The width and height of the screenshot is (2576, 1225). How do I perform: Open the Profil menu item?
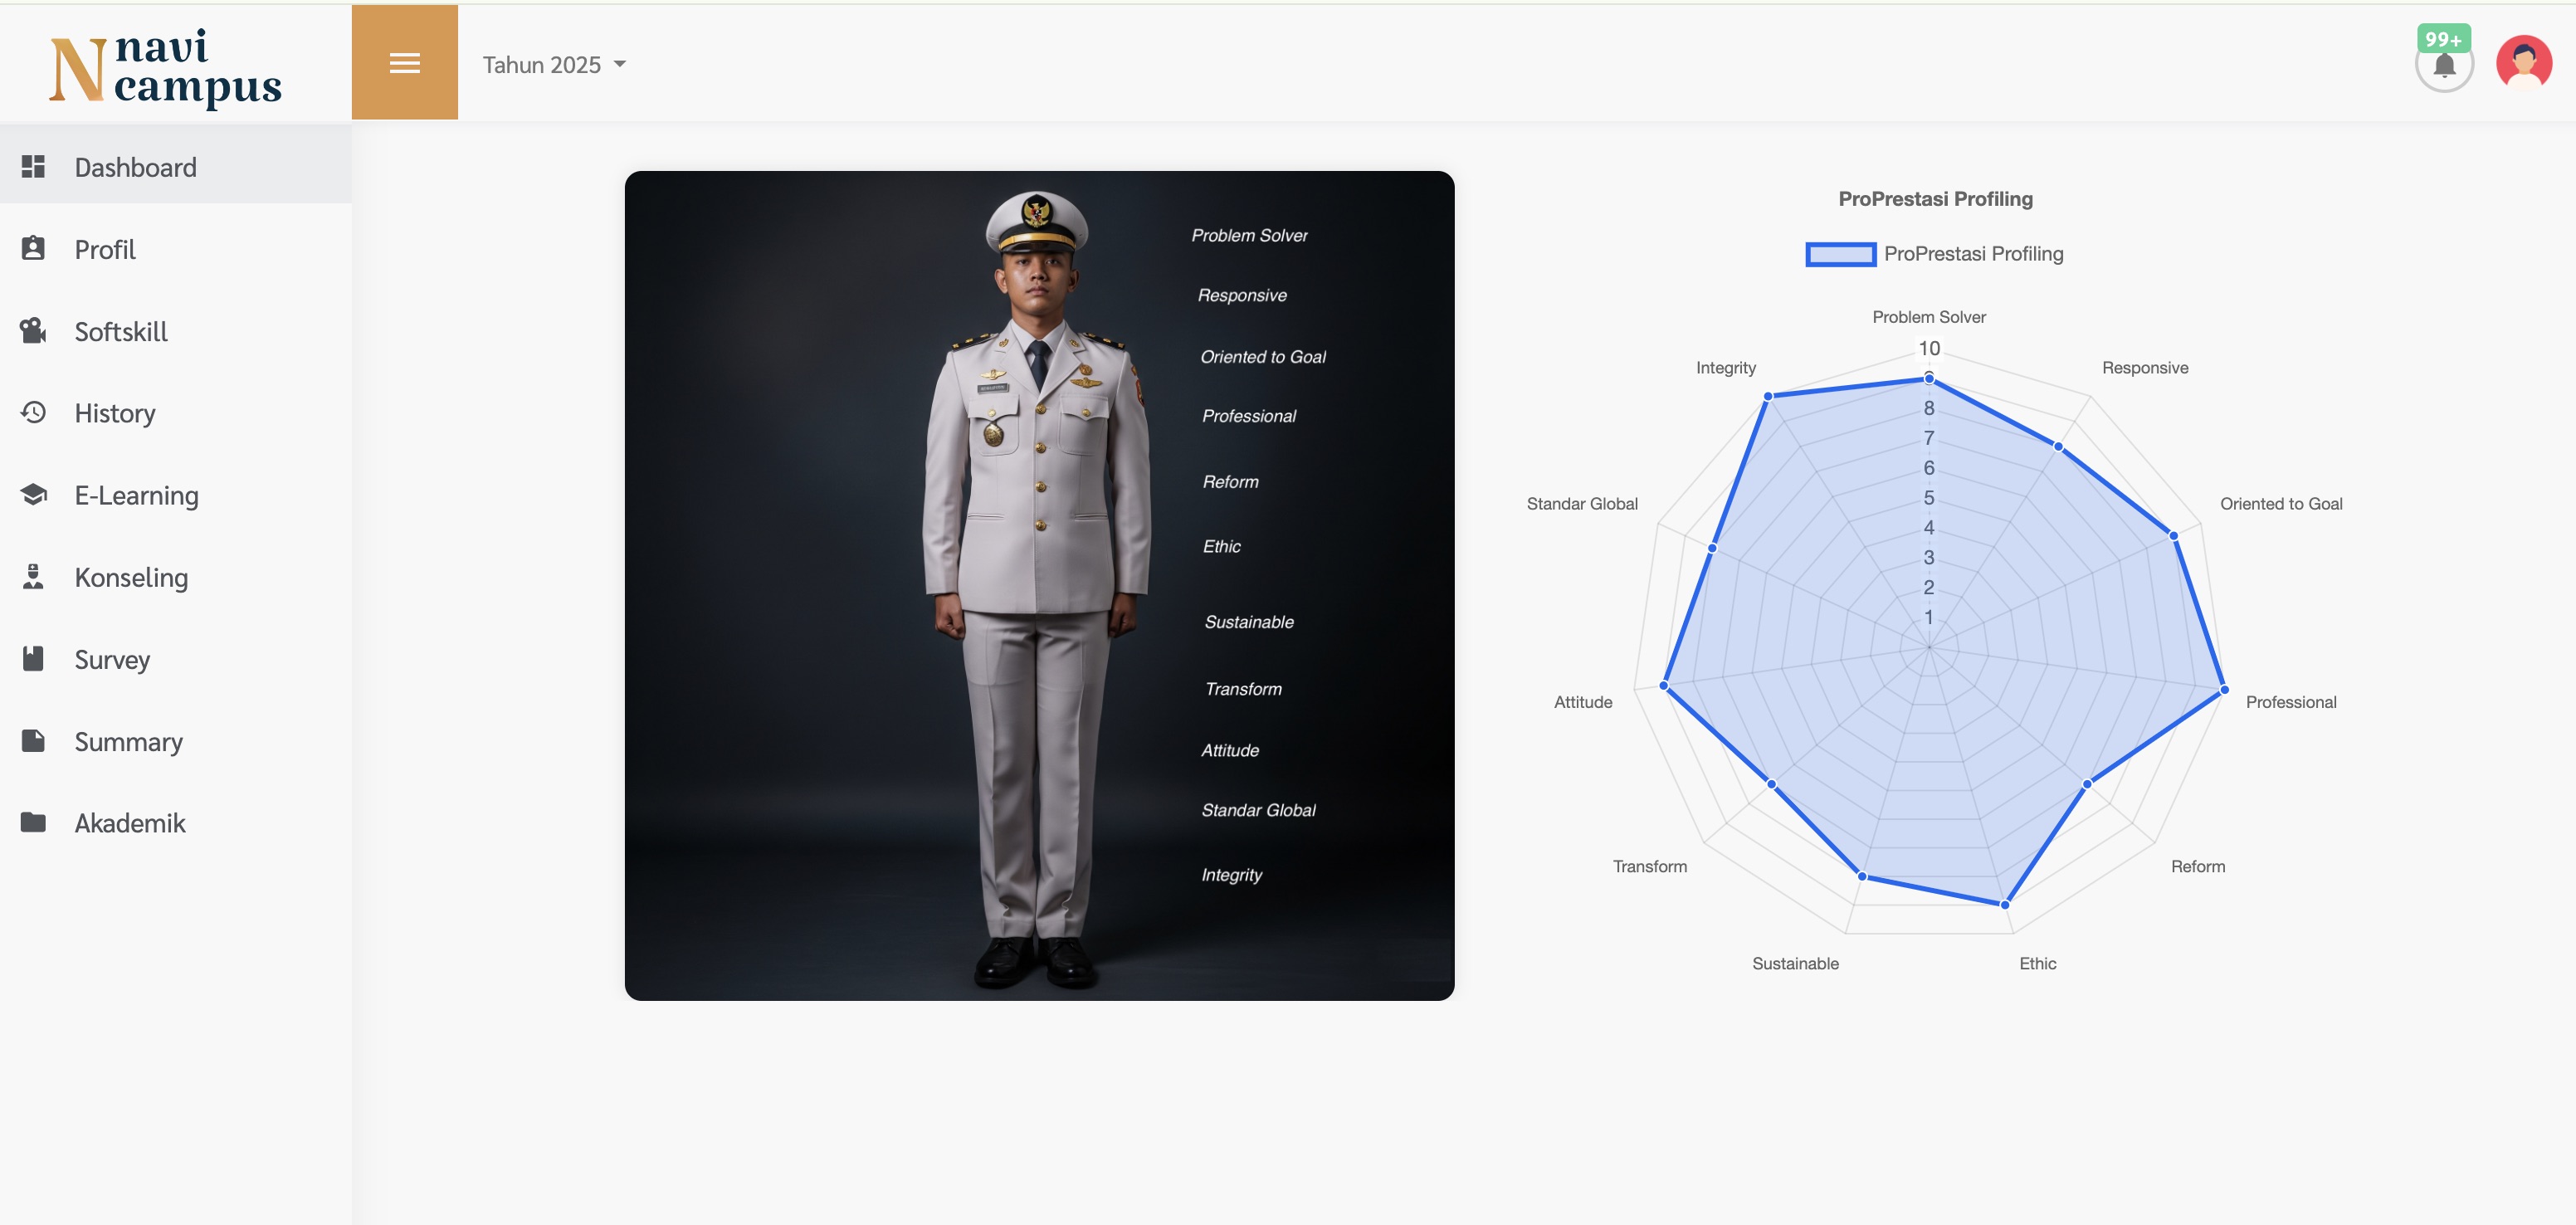pos(176,249)
